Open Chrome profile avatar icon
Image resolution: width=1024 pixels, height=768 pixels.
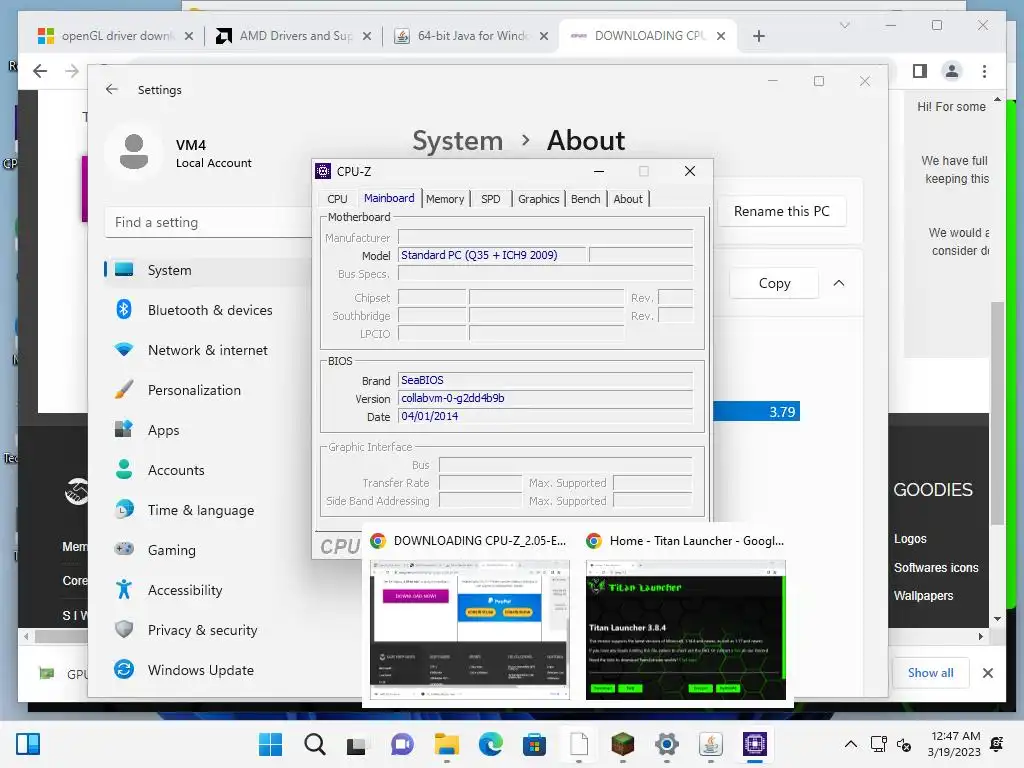pos(952,71)
